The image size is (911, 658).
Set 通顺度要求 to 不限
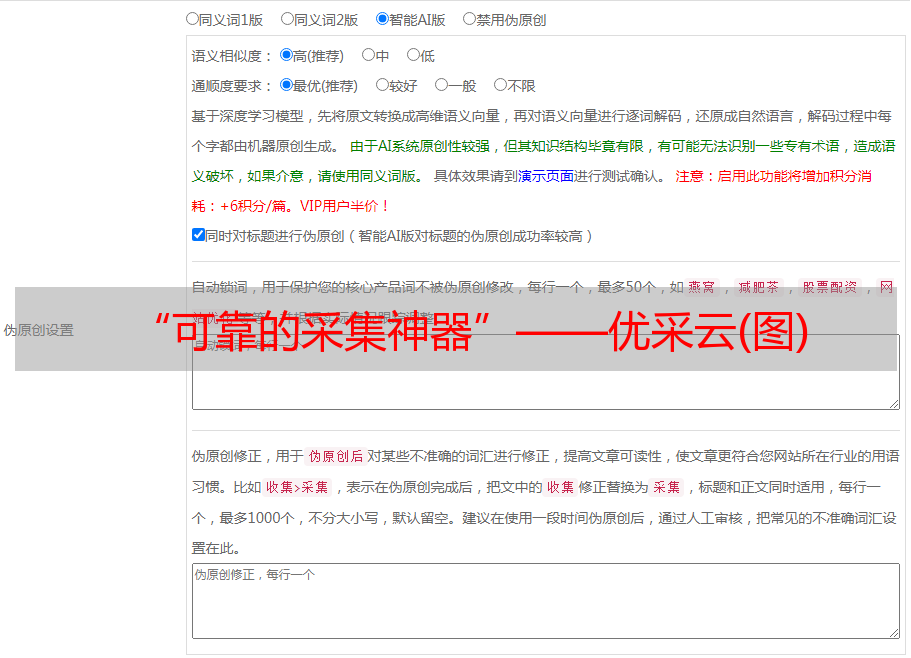[x=500, y=85]
